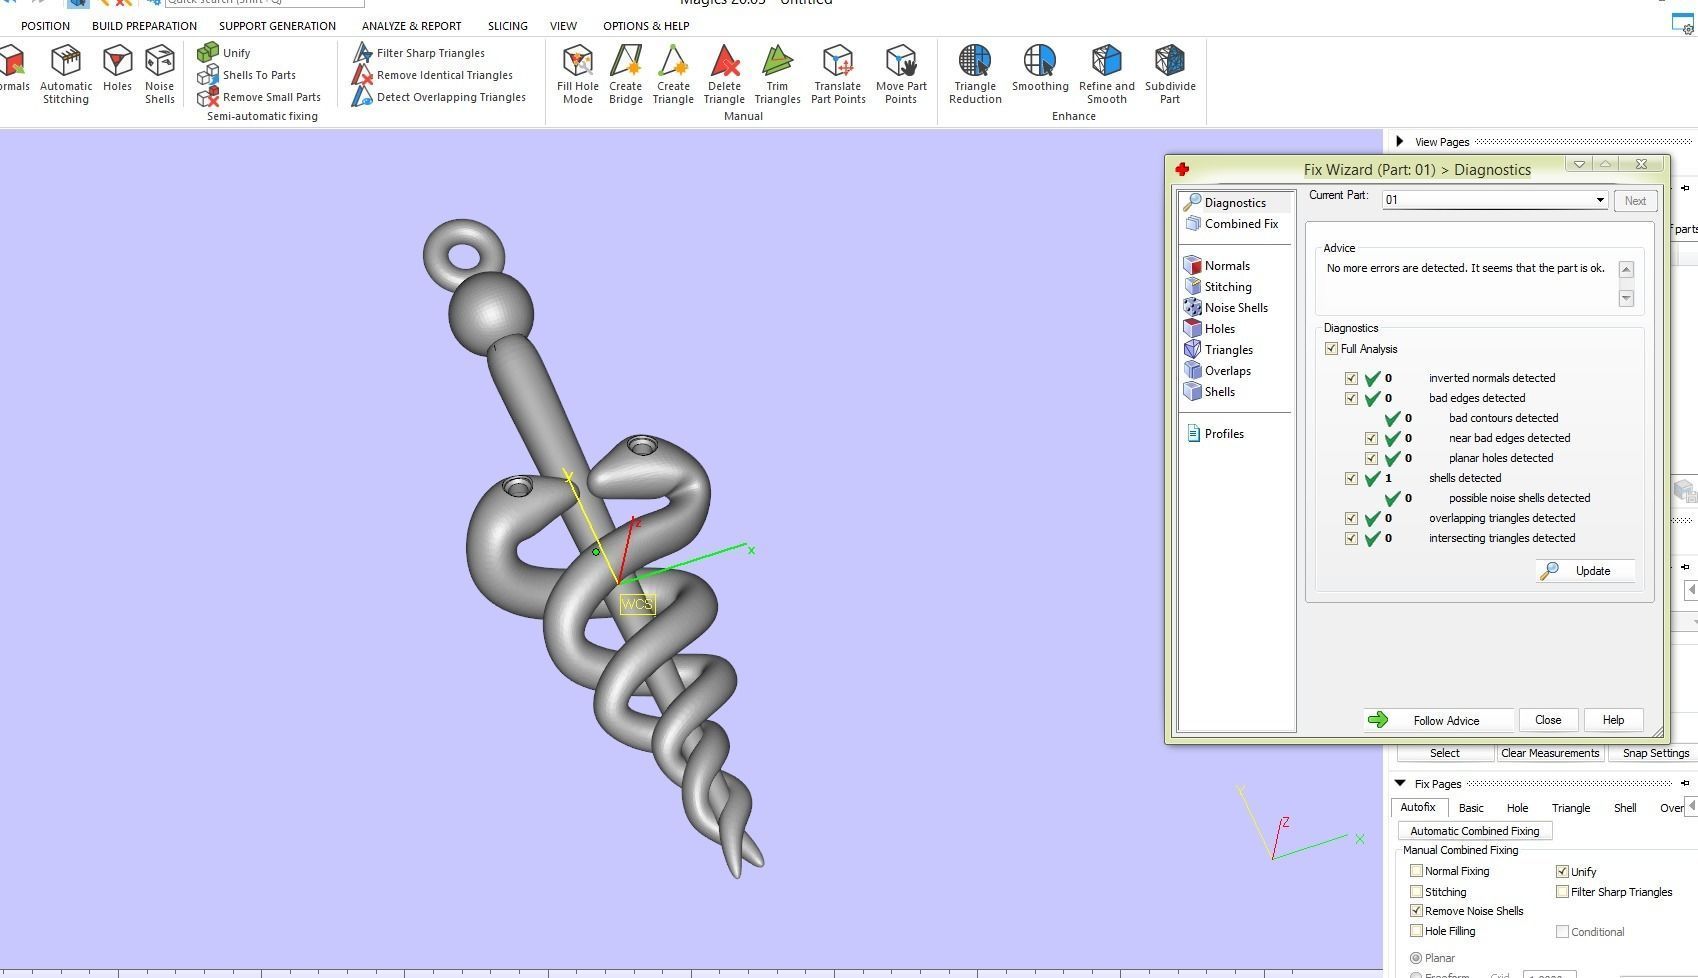Screen dimensions: 1698x978
Task: Open OPTIONS & HELP tab
Action: pos(646,26)
